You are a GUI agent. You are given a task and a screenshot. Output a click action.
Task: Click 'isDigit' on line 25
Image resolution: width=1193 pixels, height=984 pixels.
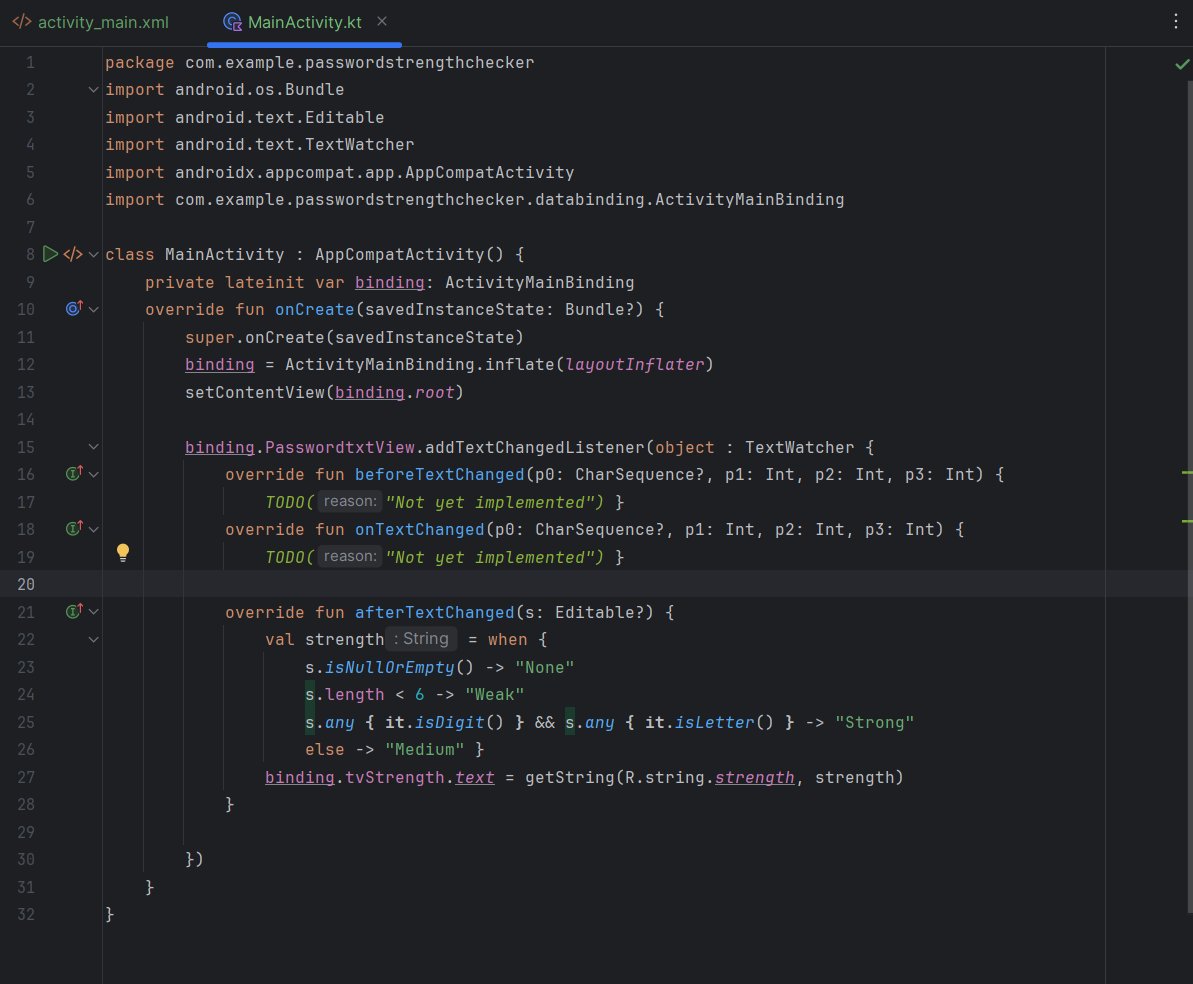(449, 722)
